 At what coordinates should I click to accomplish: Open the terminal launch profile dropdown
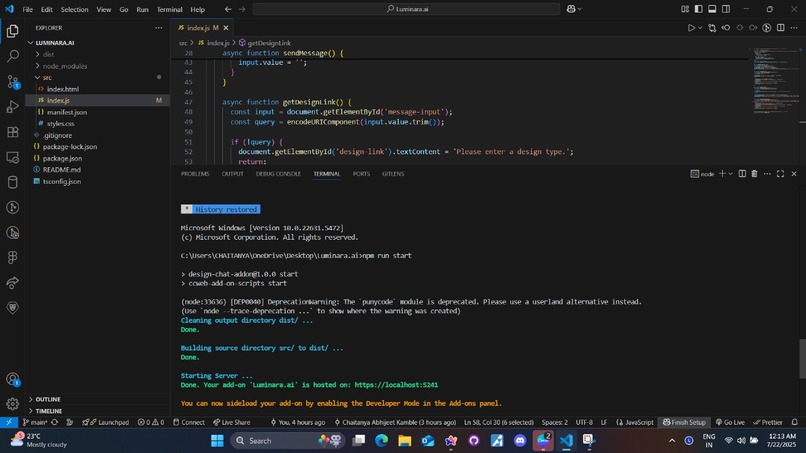click(x=730, y=174)
